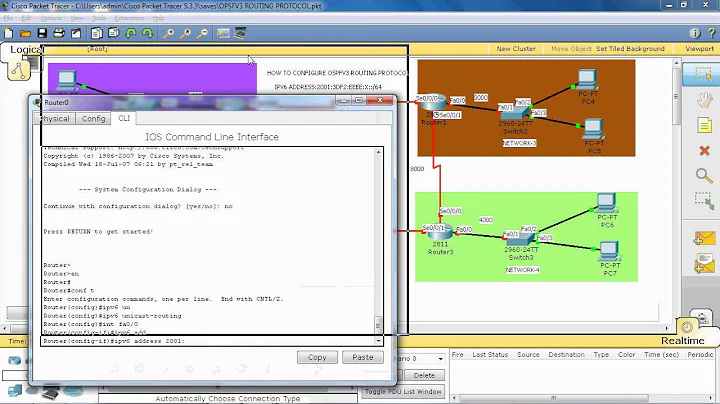Screen dimensions: 720x404
Task: Open the Tools menu
Action: 99,18
